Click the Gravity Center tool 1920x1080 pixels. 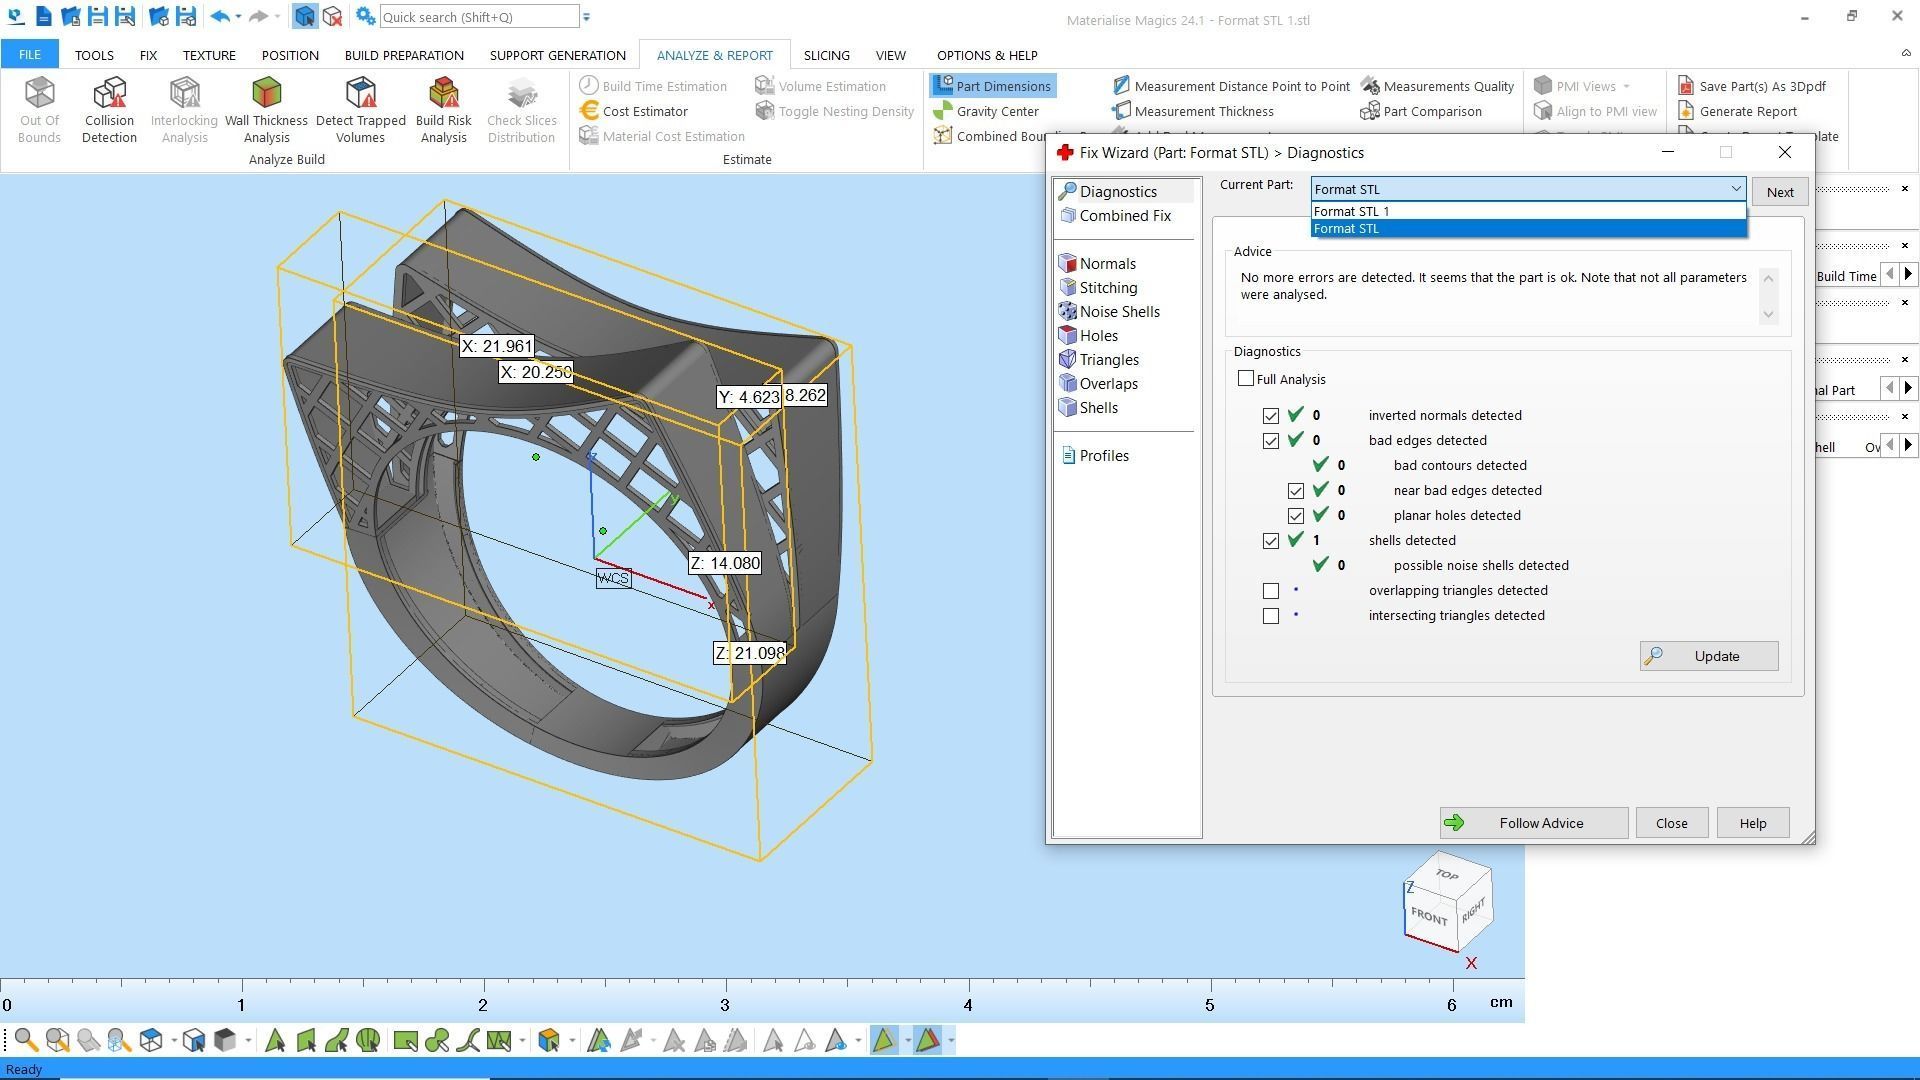tap(987, 111)
